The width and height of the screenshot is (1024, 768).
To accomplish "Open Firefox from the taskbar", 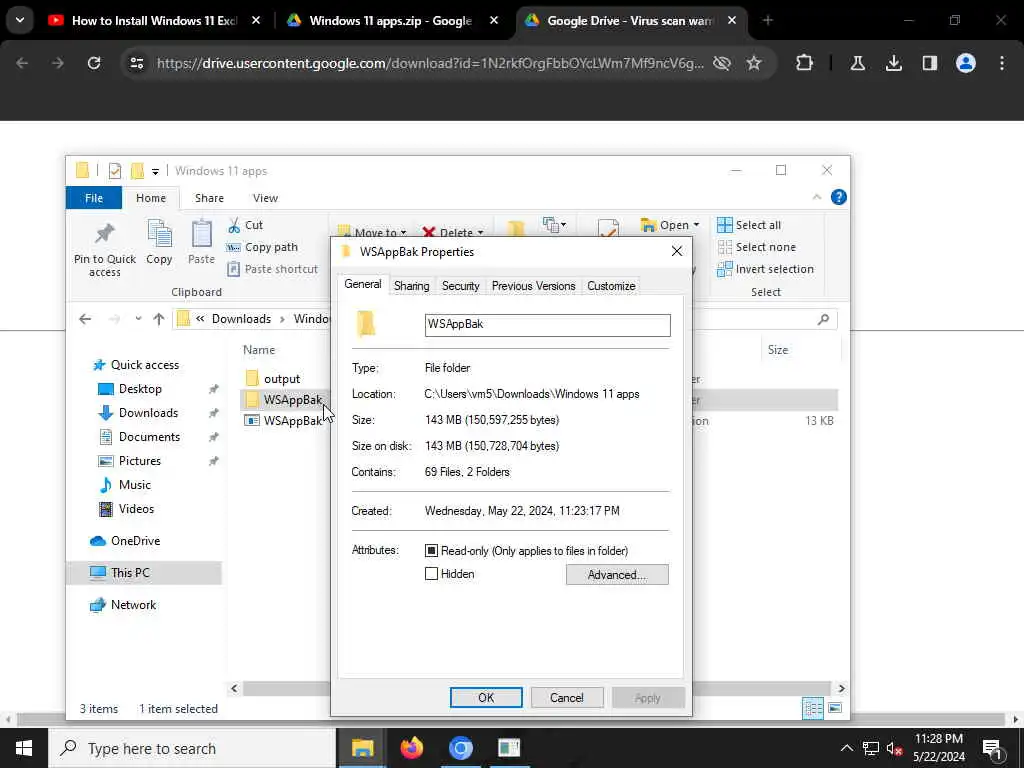I will [412, 748].
